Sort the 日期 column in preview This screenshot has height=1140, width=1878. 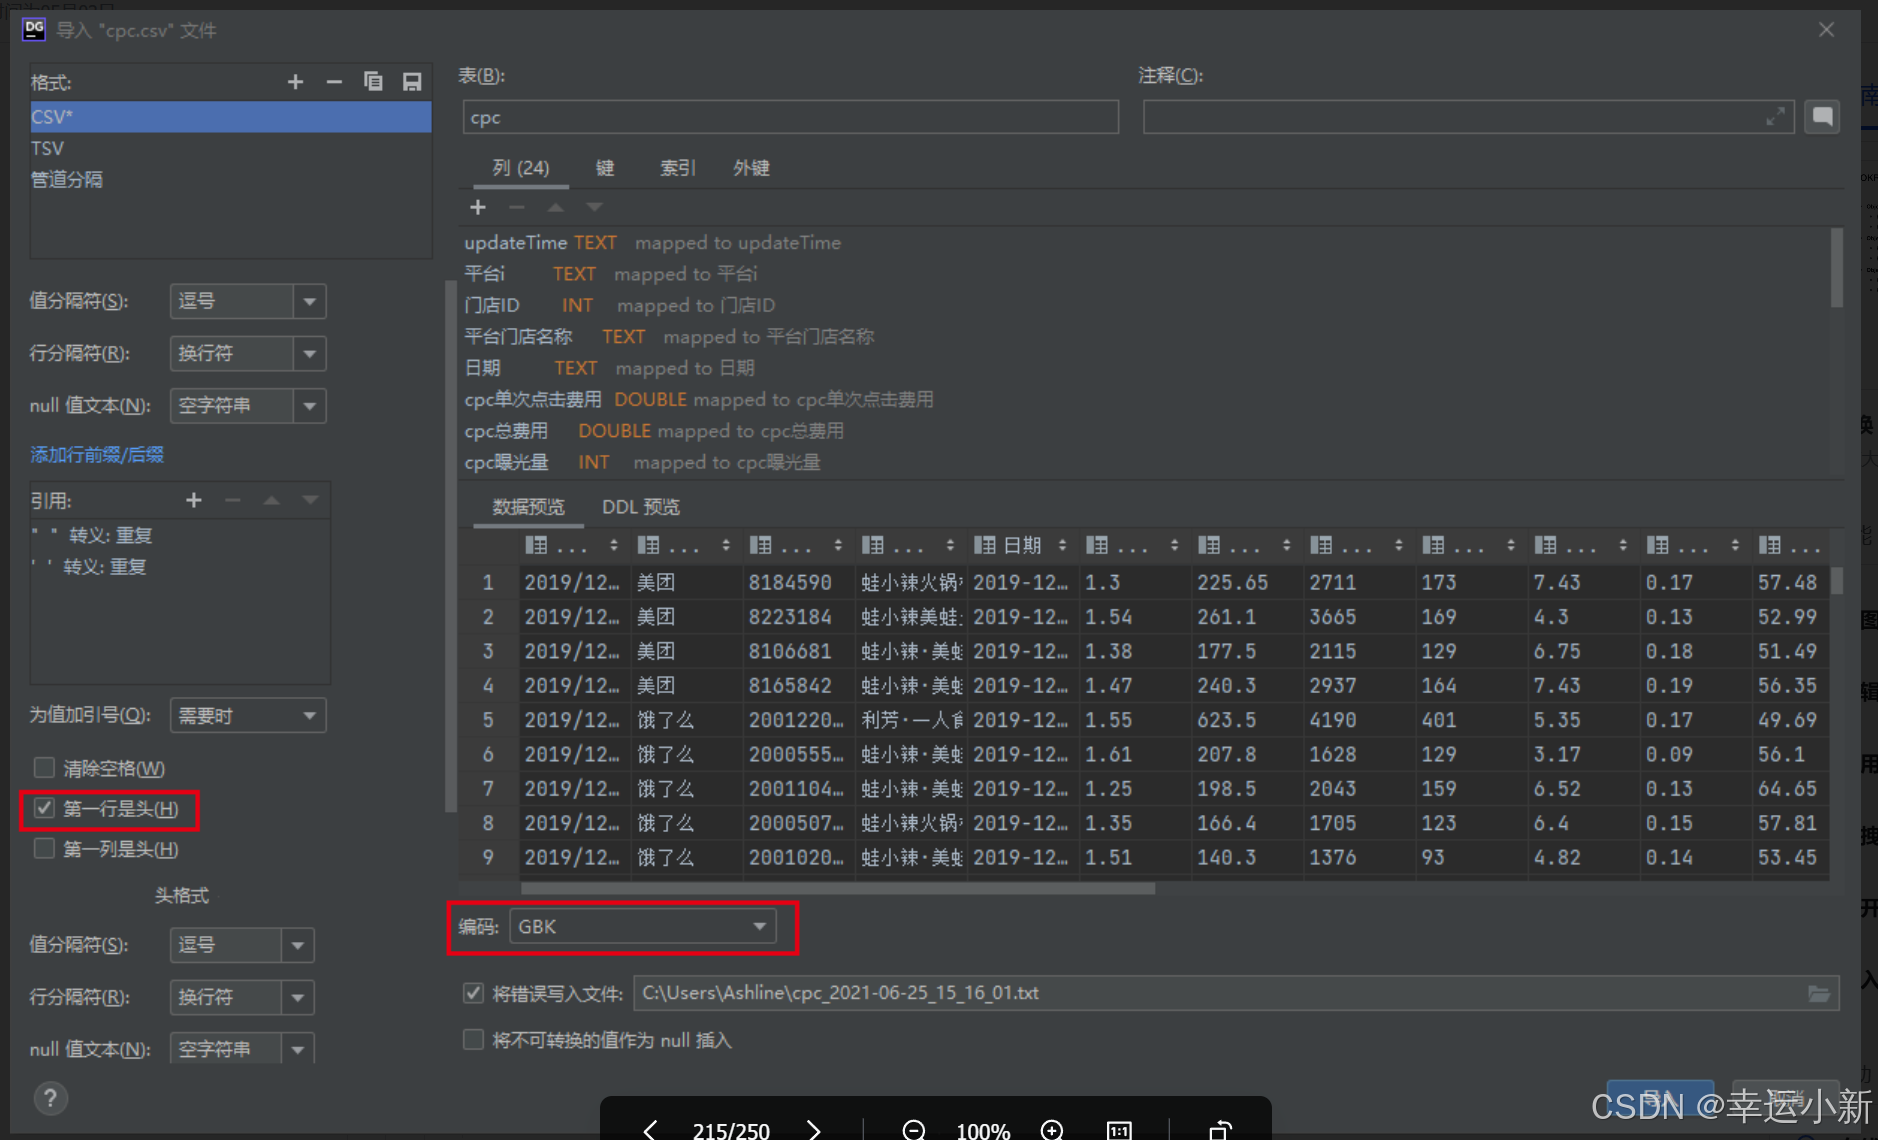pos(1062,545)
